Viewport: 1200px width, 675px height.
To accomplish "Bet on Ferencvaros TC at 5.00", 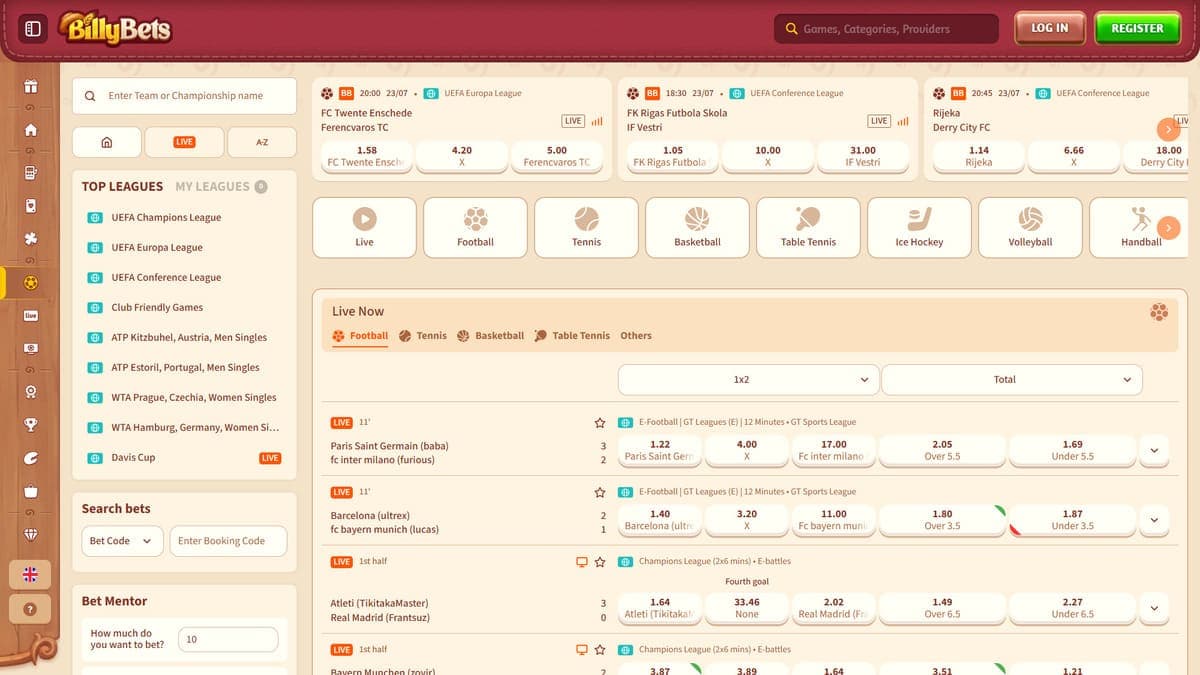I will (556, 156).
